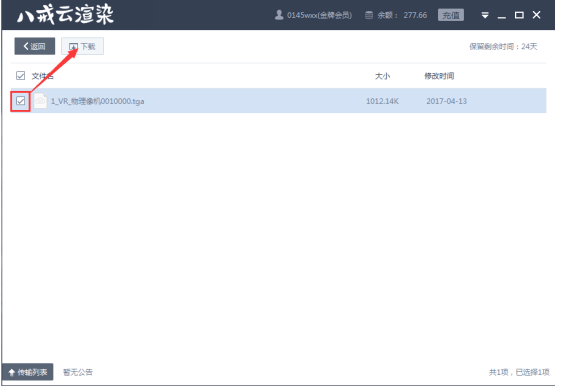The image size is (561, 387).
Task: Click the 共1项，已选择1项 status text
Action: 519,372
